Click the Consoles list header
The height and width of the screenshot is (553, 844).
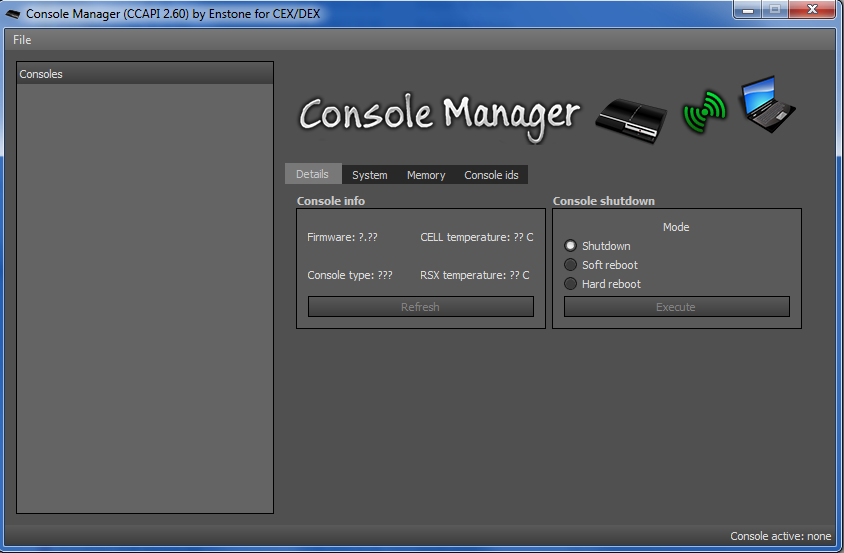[x=145, y=74]
